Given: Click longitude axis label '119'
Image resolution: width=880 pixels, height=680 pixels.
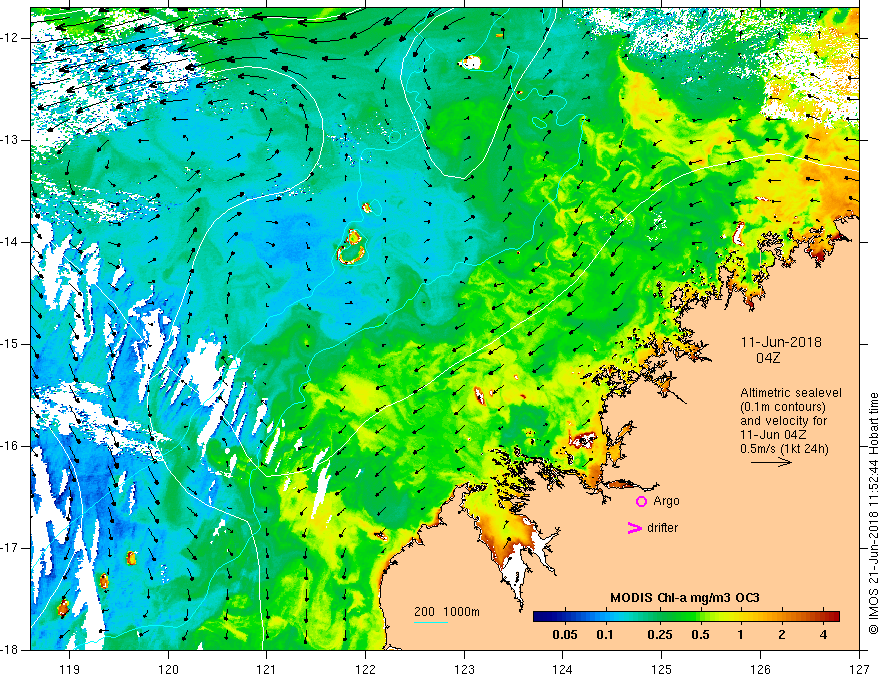Looking at the screenshot, I should [x=70, y=669].
